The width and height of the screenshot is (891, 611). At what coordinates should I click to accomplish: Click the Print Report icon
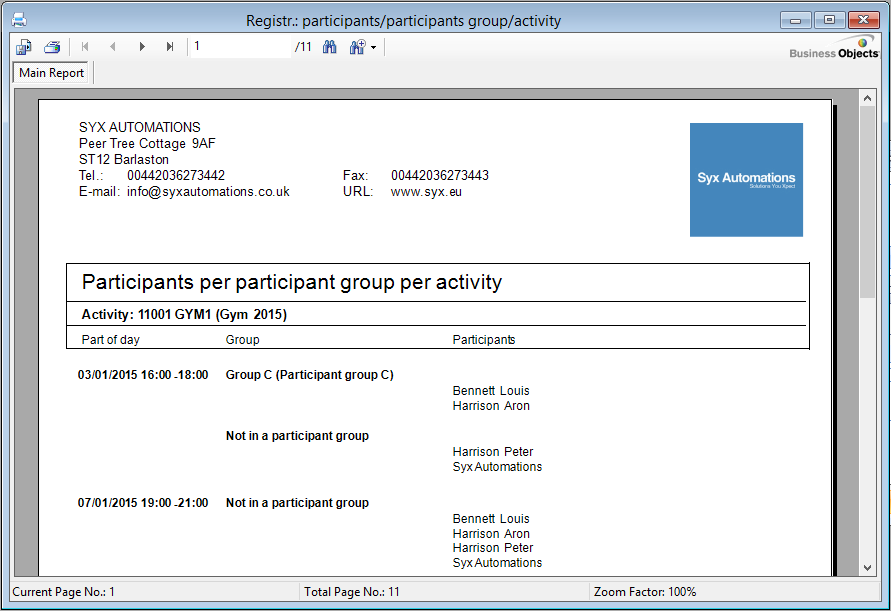coord(52,47)
